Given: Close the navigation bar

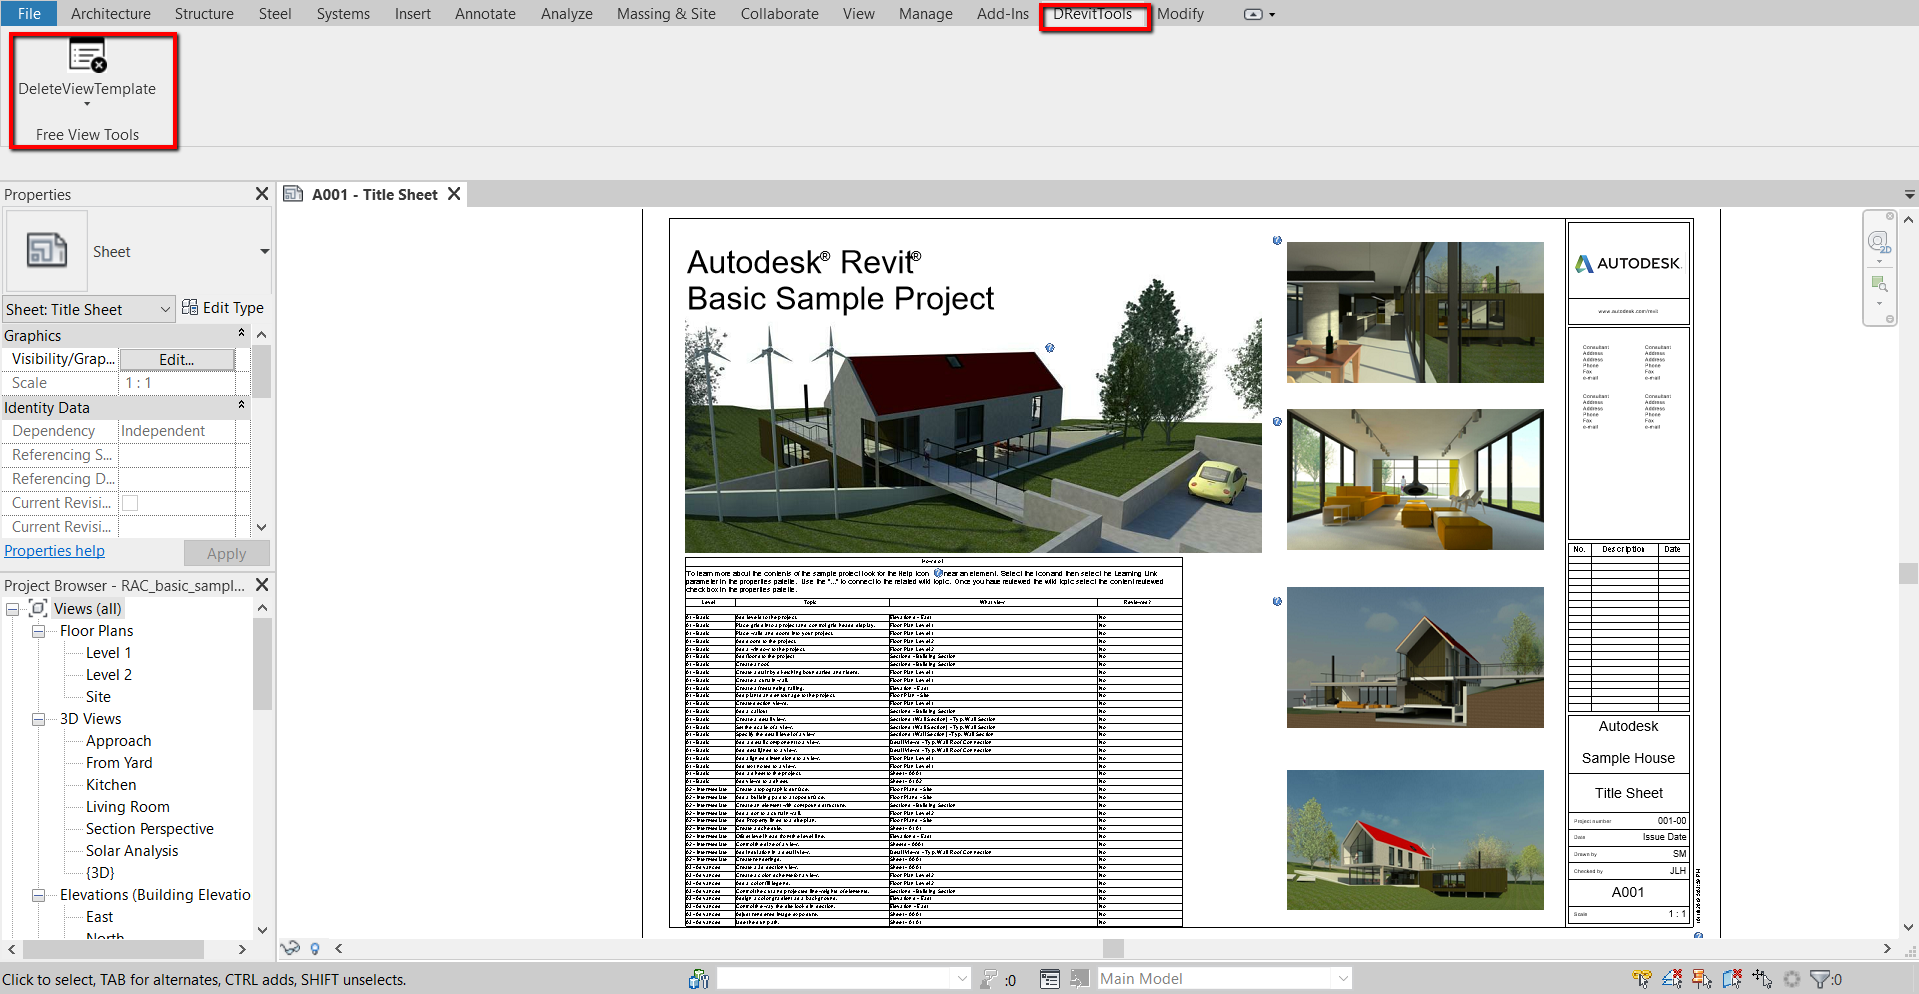Looking at the screenshot, I should [1890, 216].
